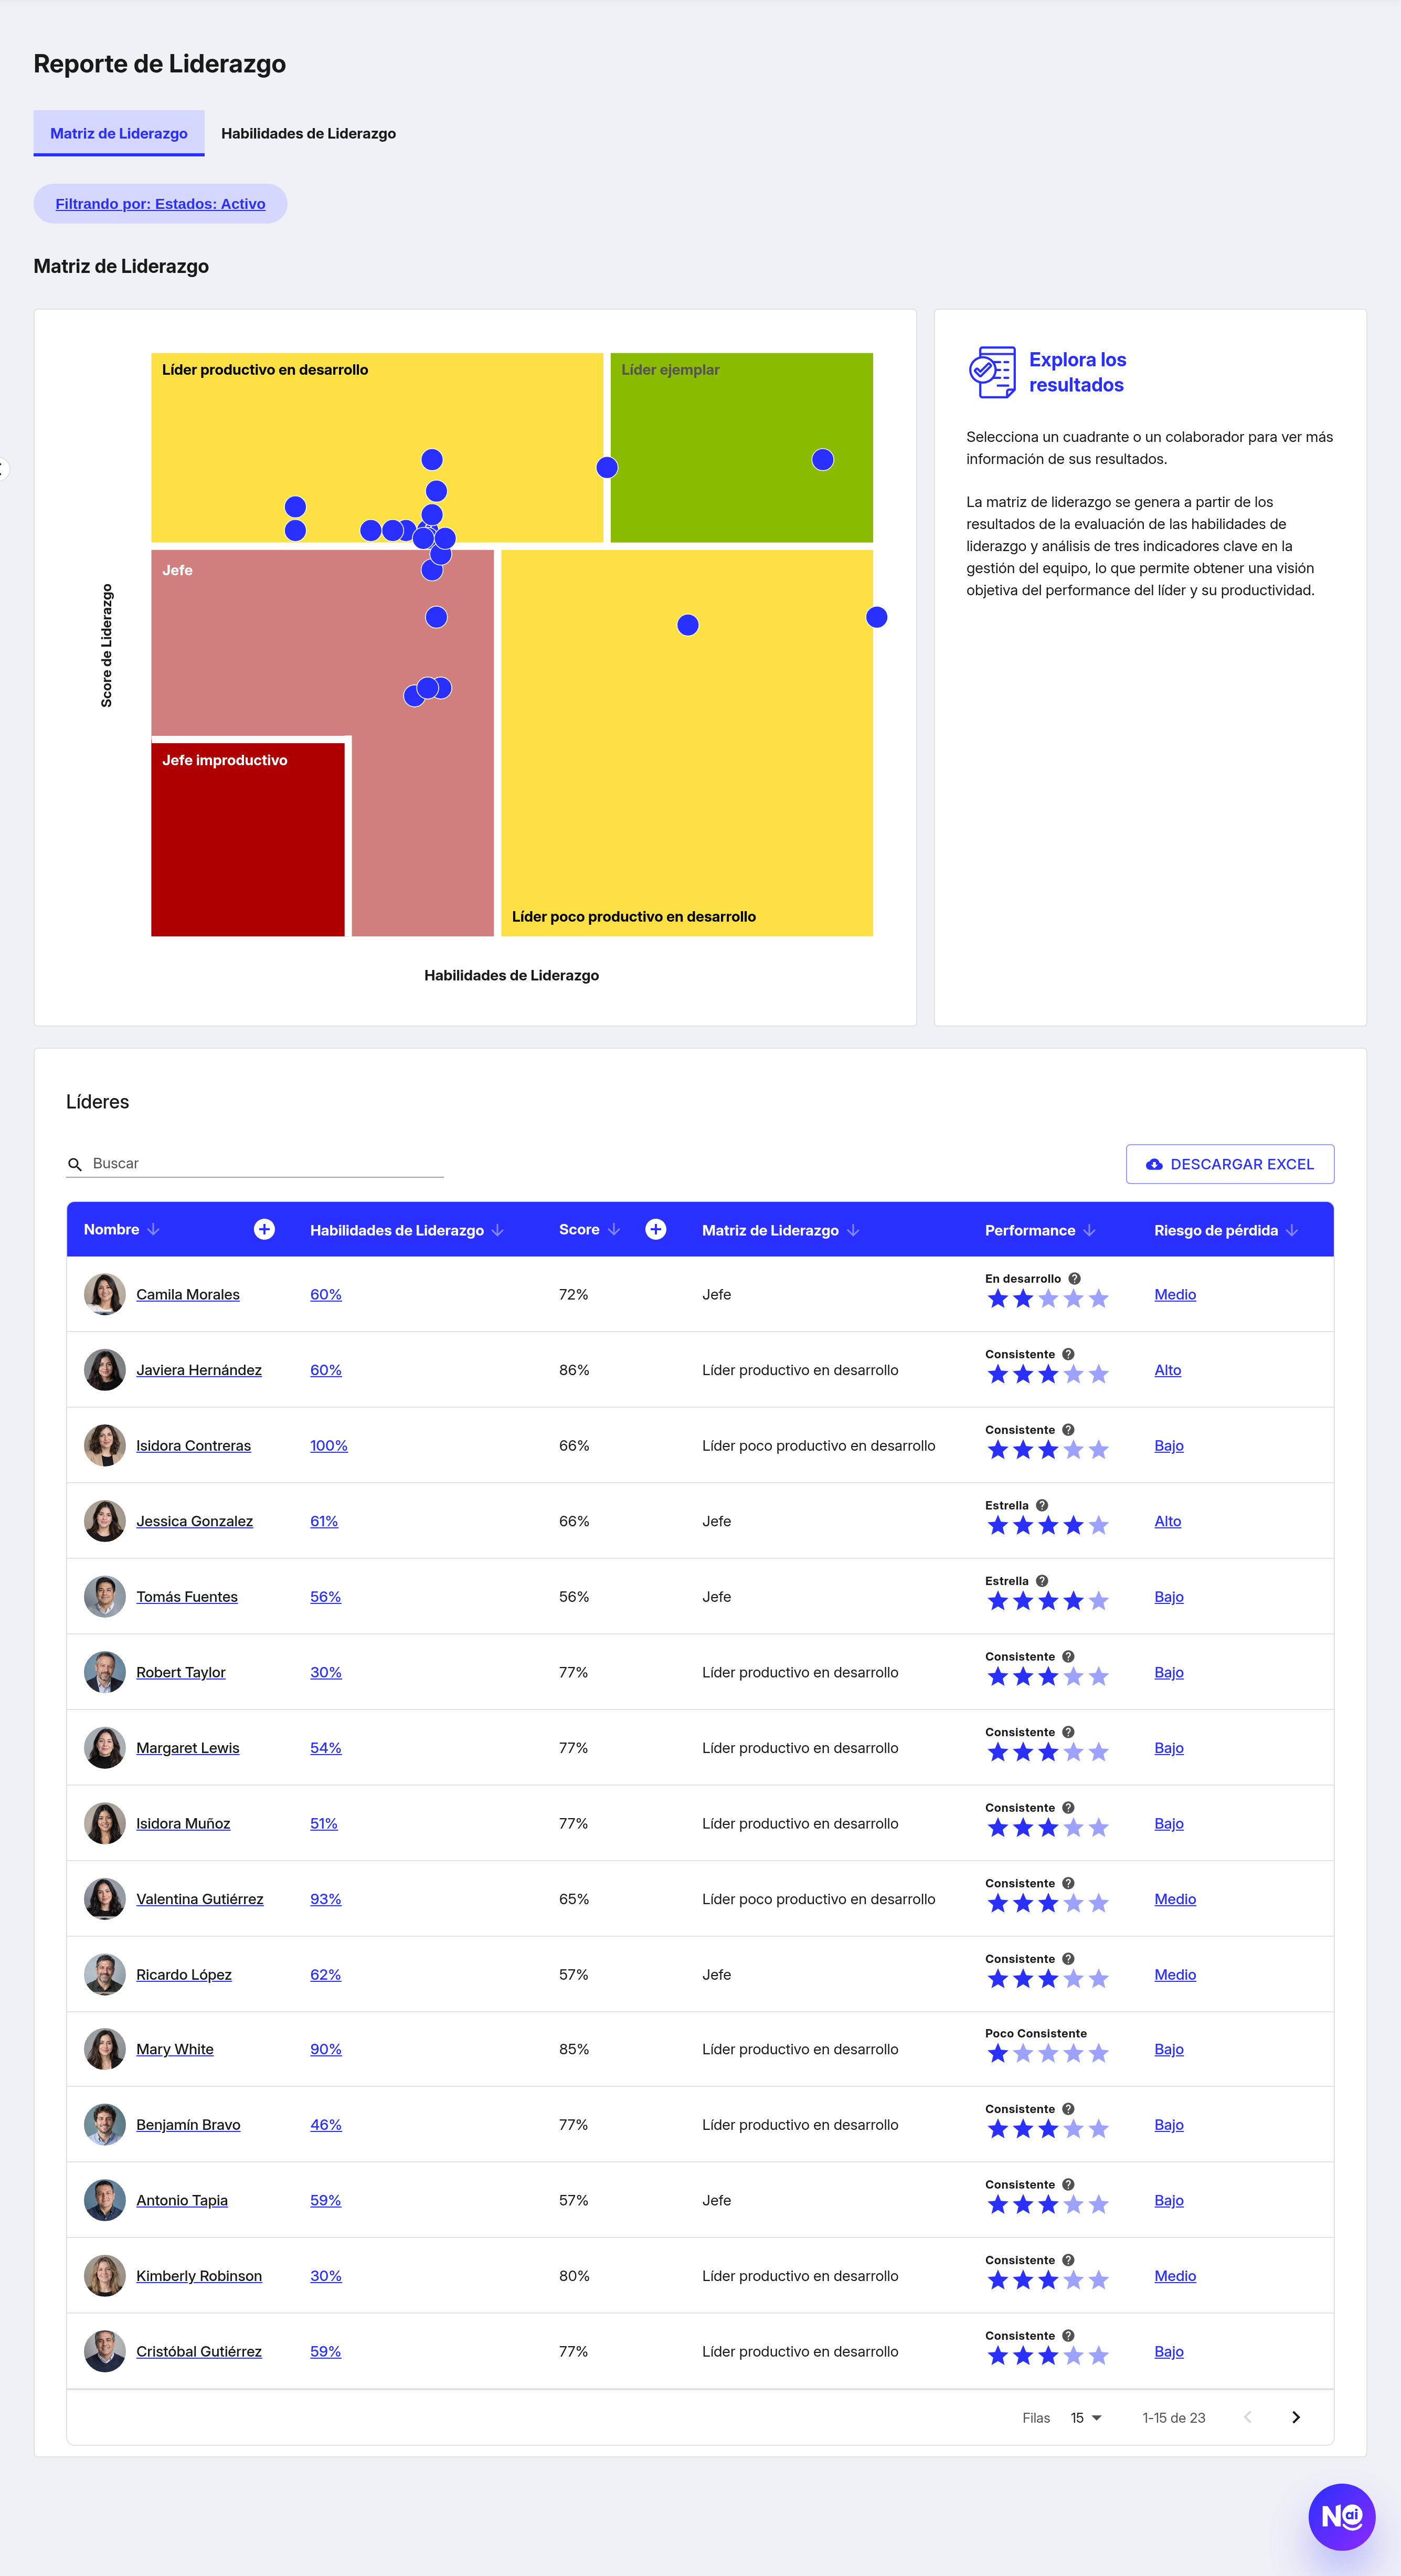Image resolution: width=1401 pixels, height=2576 pixels.
Task: Sort by Score column arrow
Action: (x=614, y=1229)
